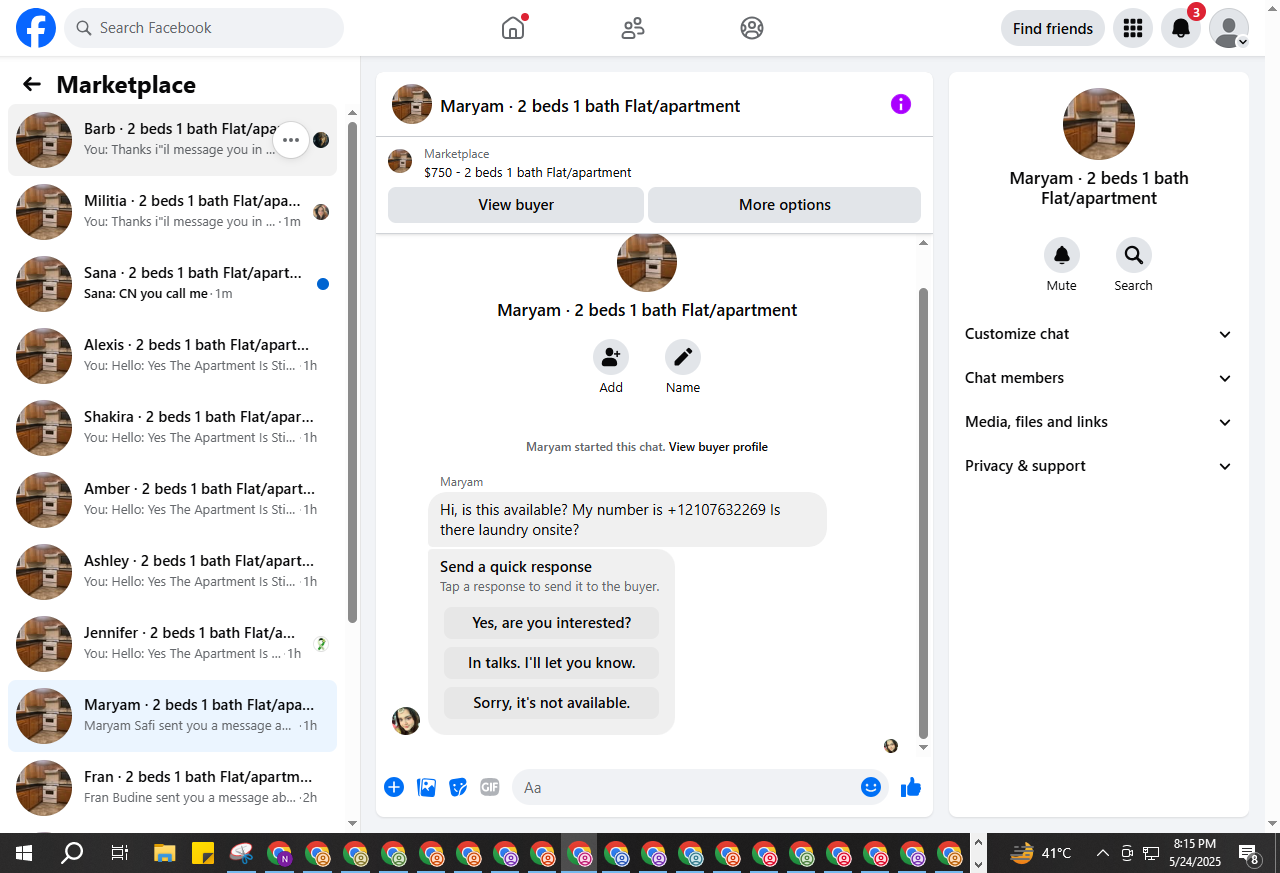Open the purple conversation information icon

tap(901, 104)
